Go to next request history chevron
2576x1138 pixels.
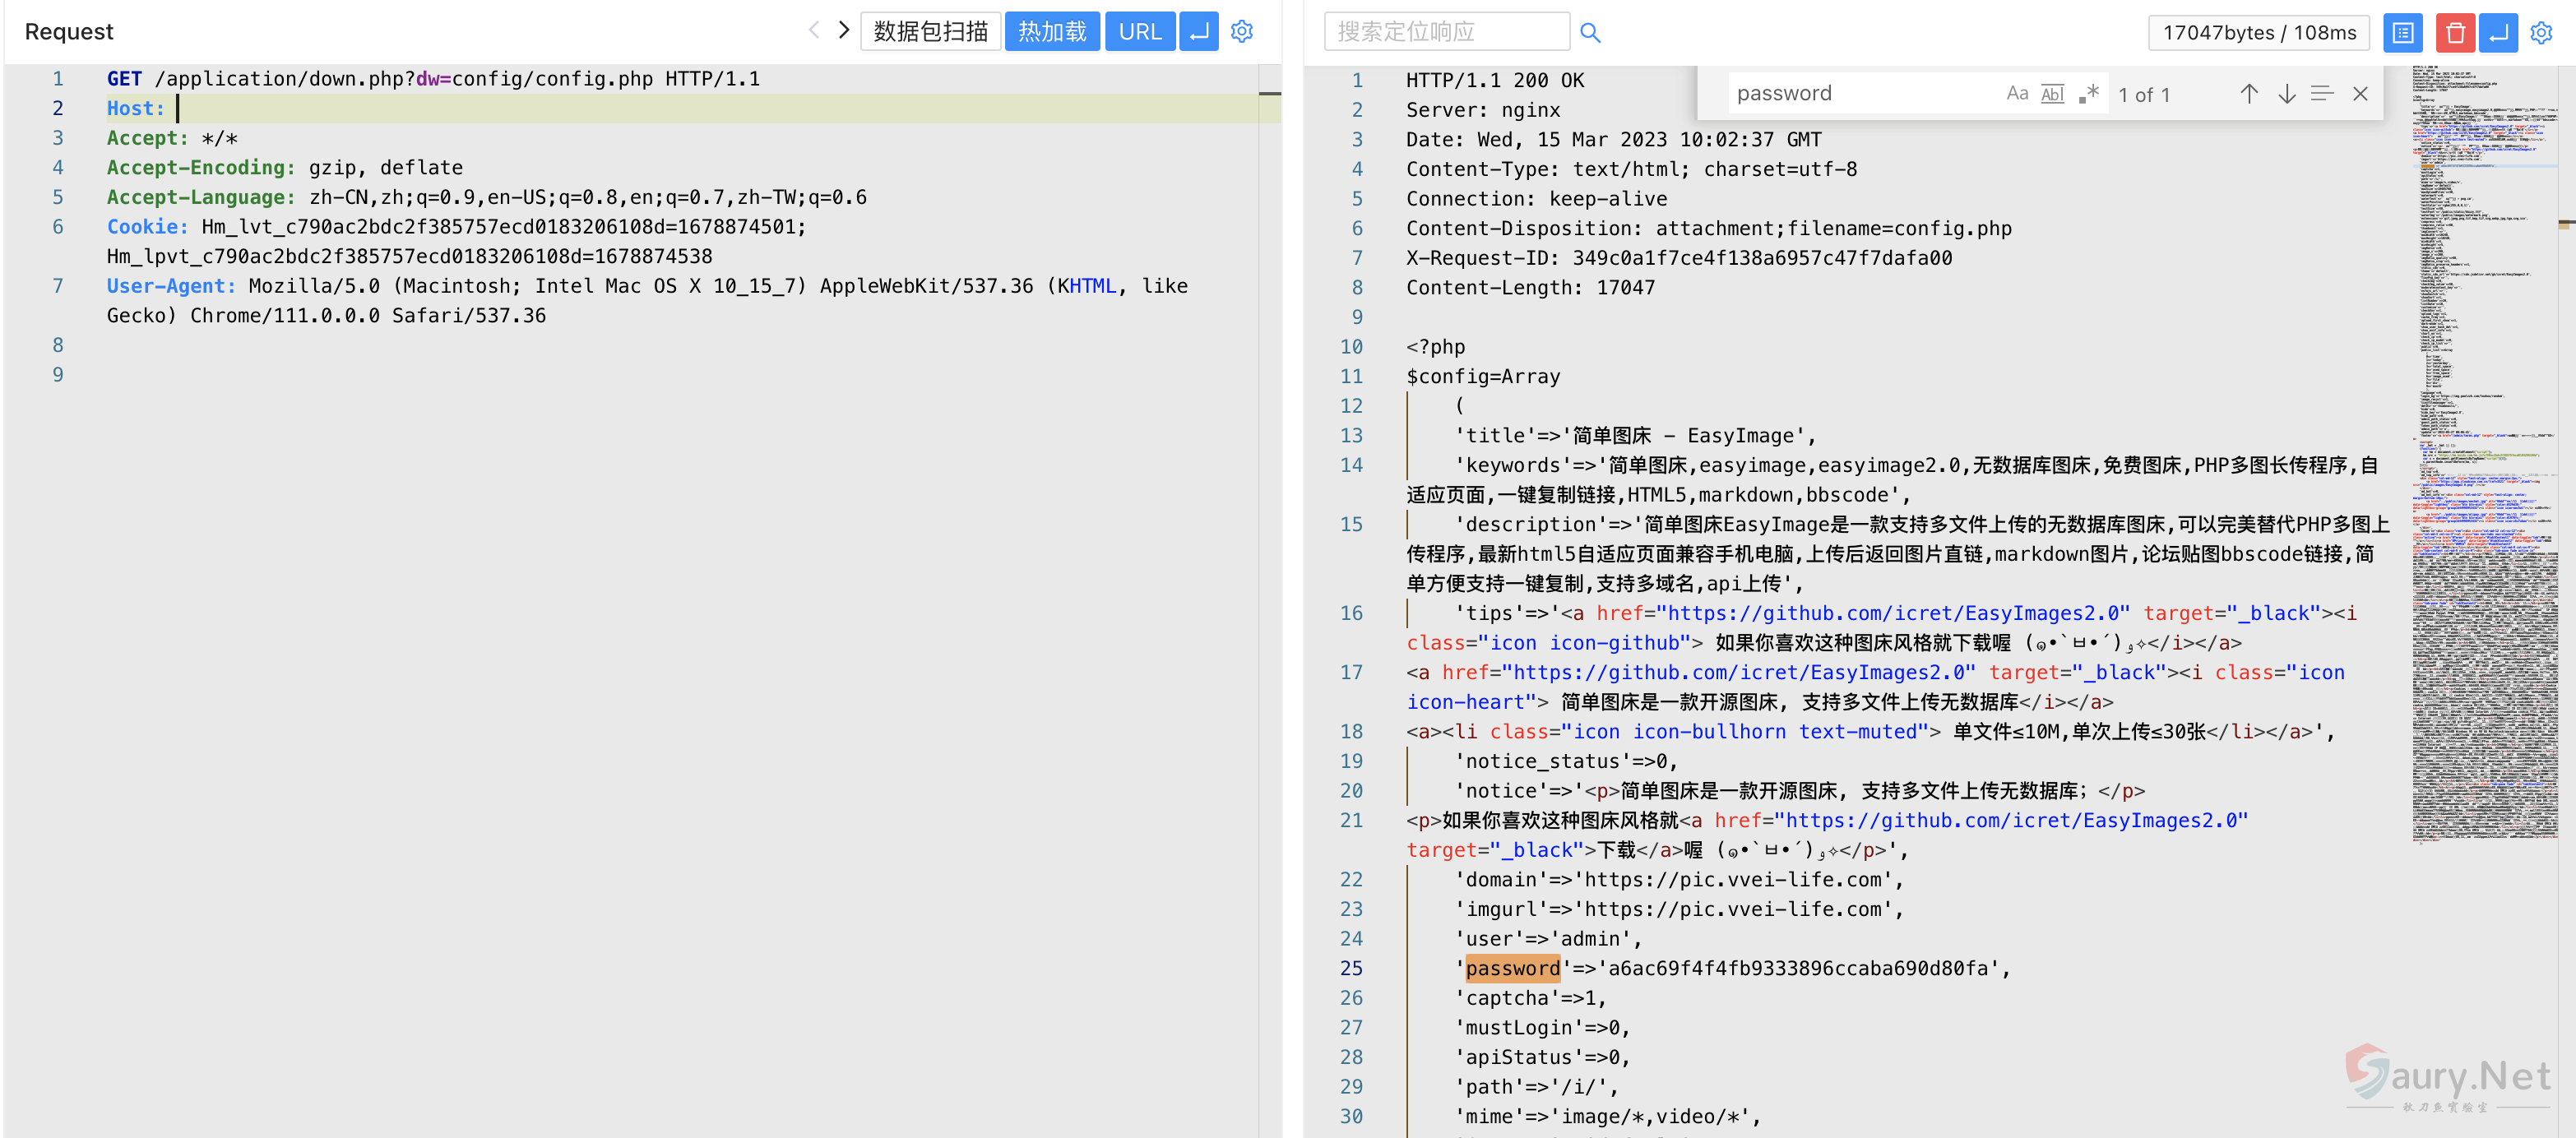[x=844, y=30]
